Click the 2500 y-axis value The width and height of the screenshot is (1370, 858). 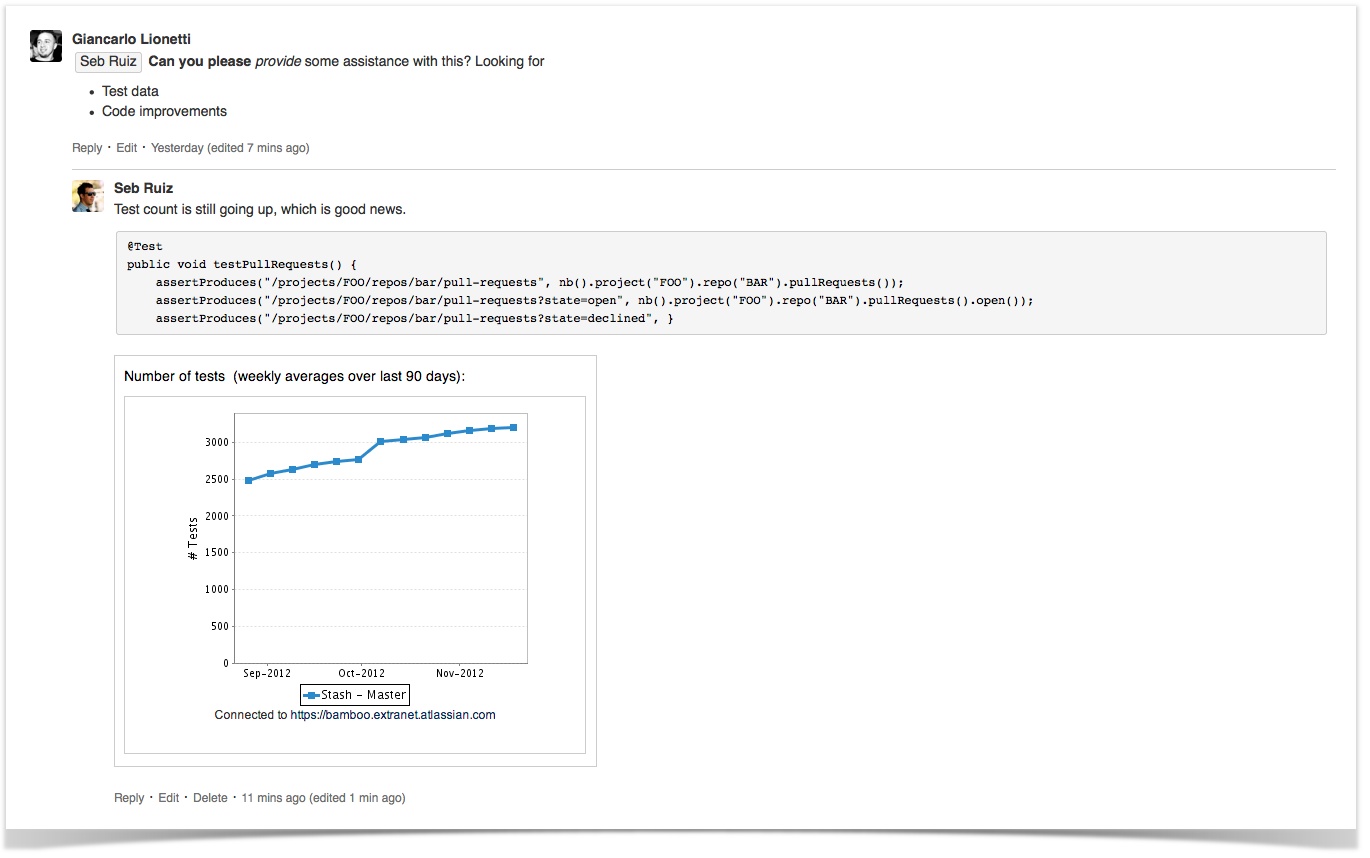pyautogui.click(x=217, y=479)
